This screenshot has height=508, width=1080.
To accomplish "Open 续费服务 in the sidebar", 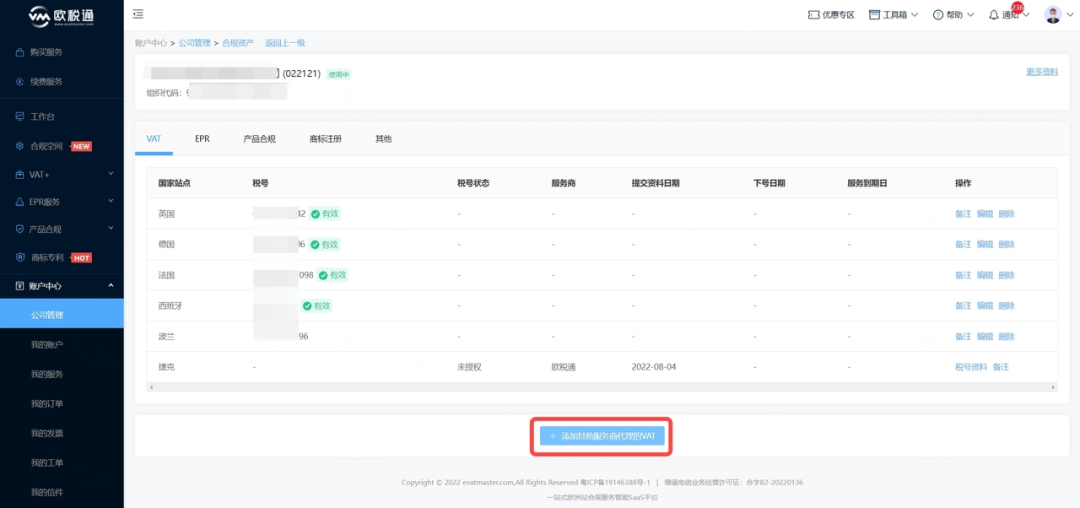I will 46,82.
